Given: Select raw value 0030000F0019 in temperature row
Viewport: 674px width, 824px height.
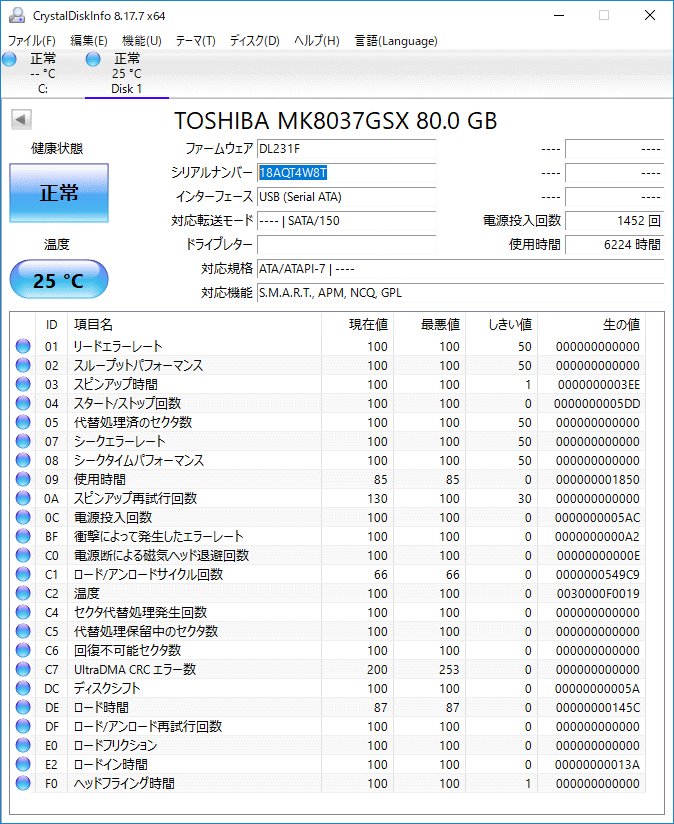Looking at the screenshot, I should coord(598,594).
